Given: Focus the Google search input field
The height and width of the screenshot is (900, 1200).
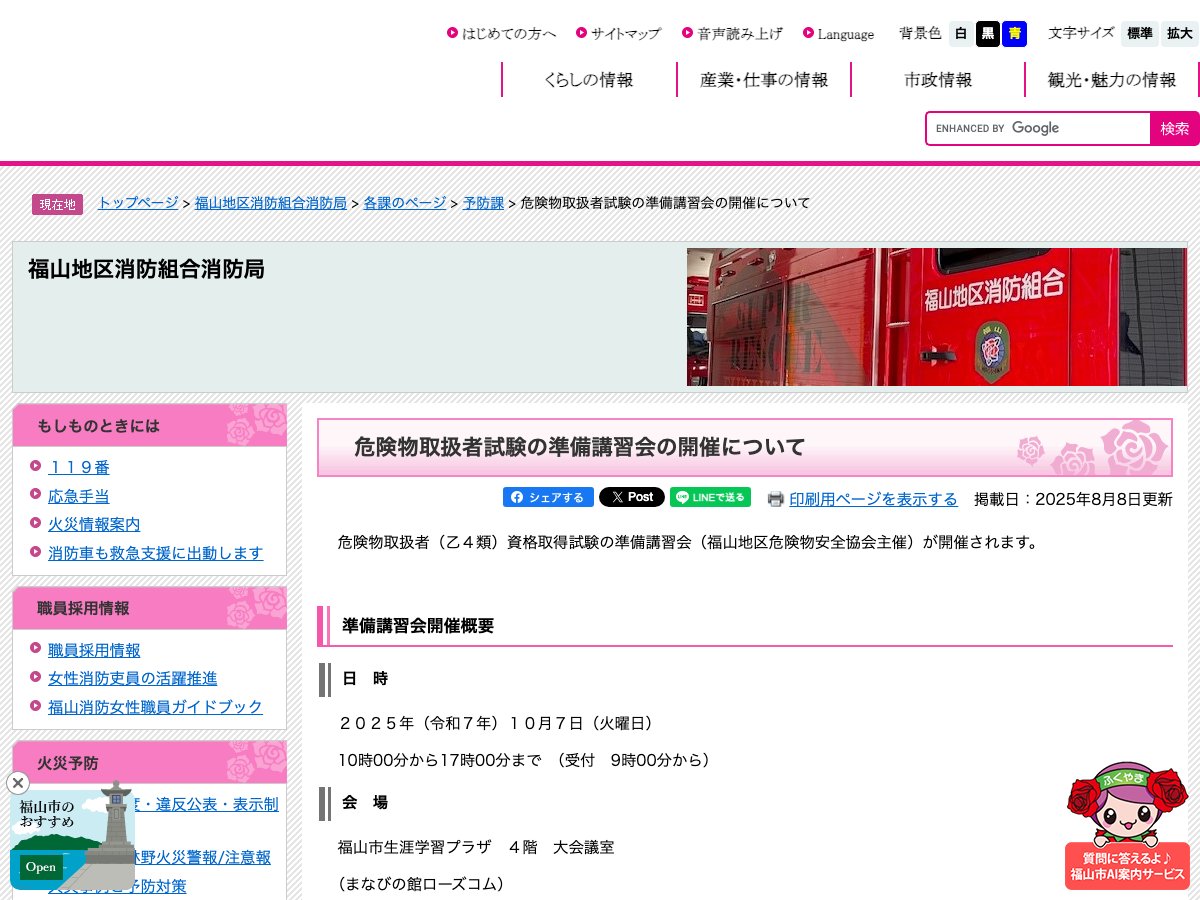Looking at the screenshot, I should coord(1038,128).
